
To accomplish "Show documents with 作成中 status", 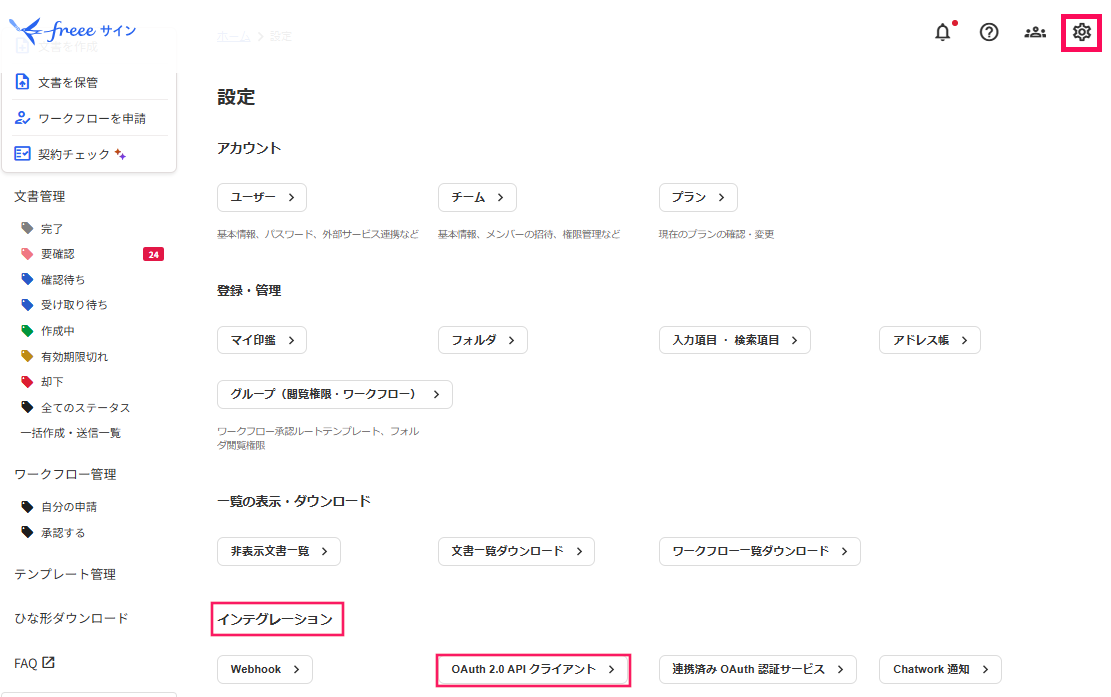I will (57, 331).
